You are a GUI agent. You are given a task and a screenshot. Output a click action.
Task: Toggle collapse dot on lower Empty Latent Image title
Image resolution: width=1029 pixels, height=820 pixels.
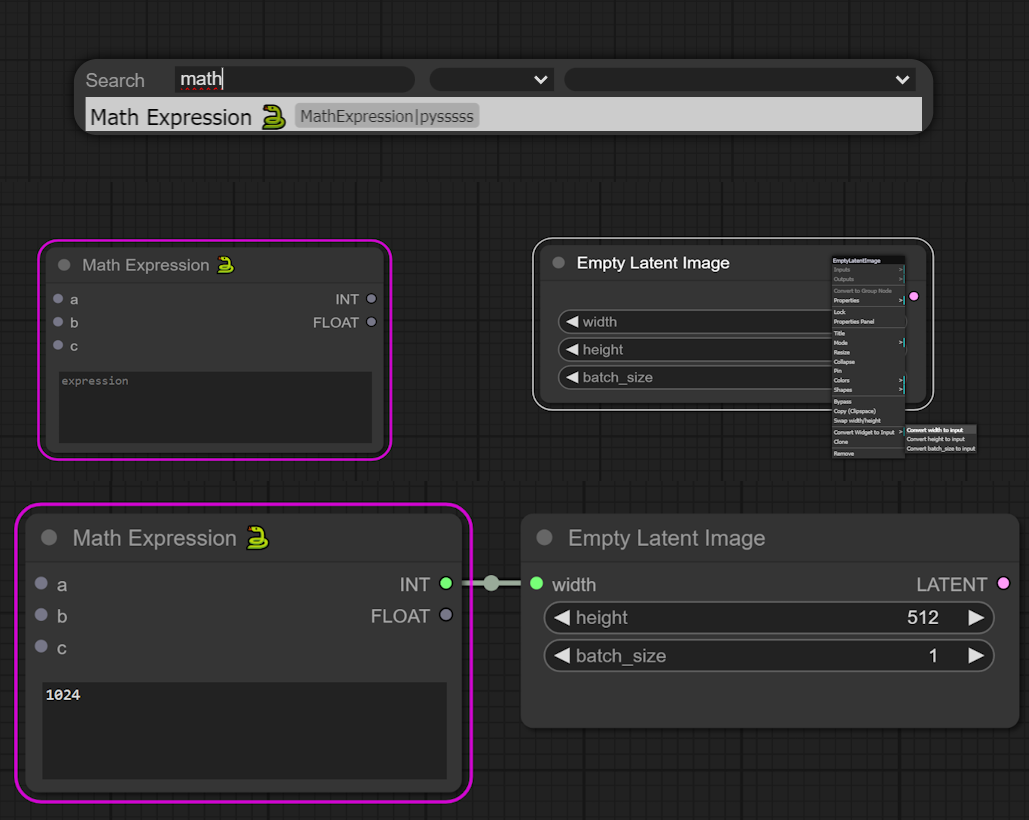click(544, 538)
